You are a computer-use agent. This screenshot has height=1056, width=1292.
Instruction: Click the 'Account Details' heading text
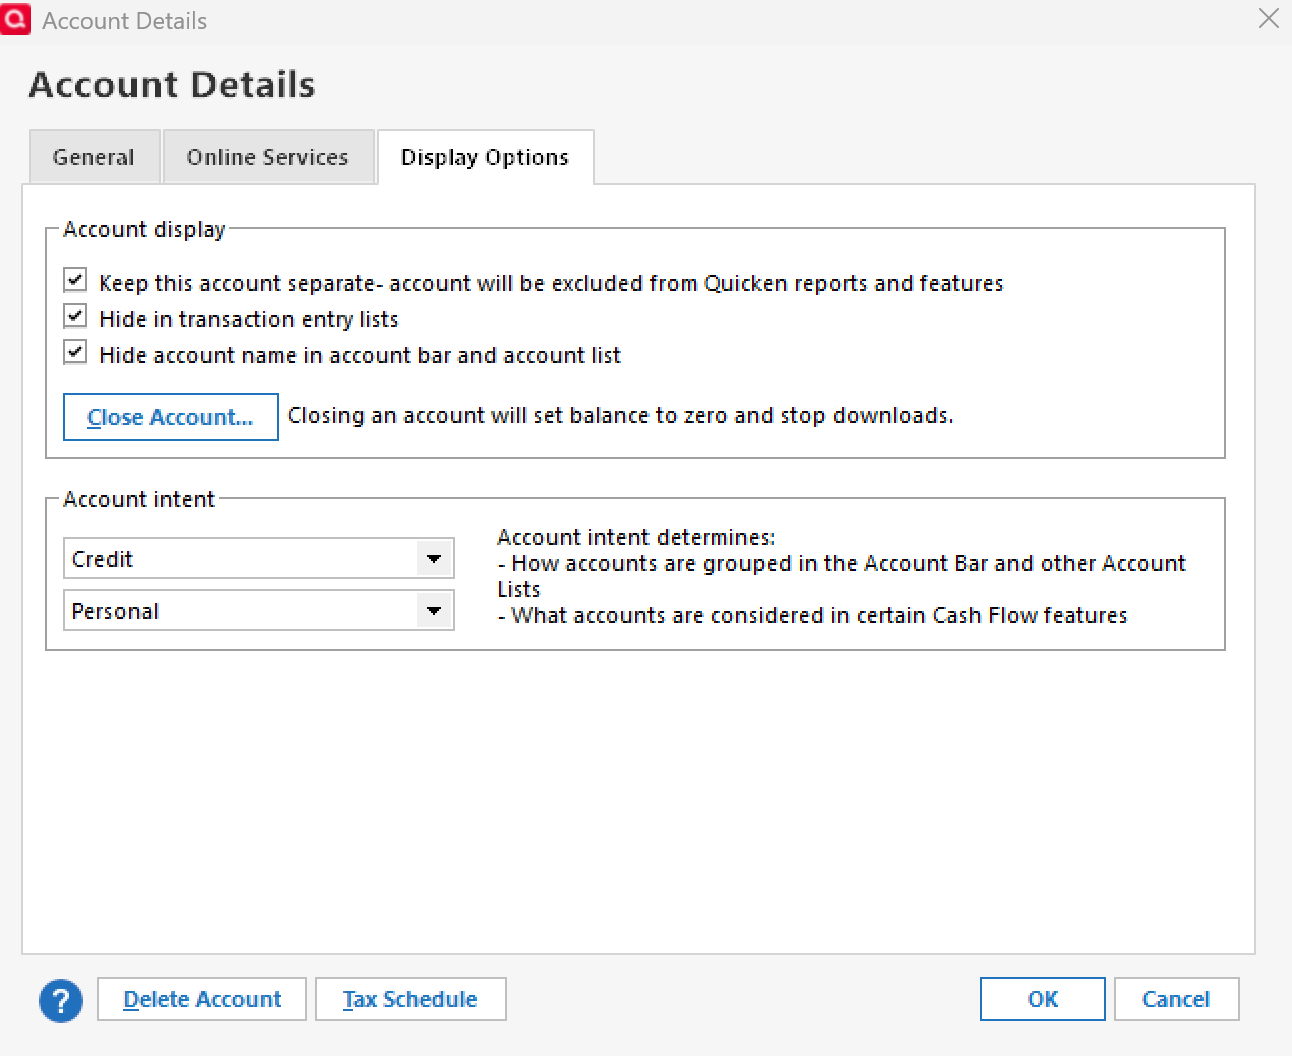click(x=172, y=85)
